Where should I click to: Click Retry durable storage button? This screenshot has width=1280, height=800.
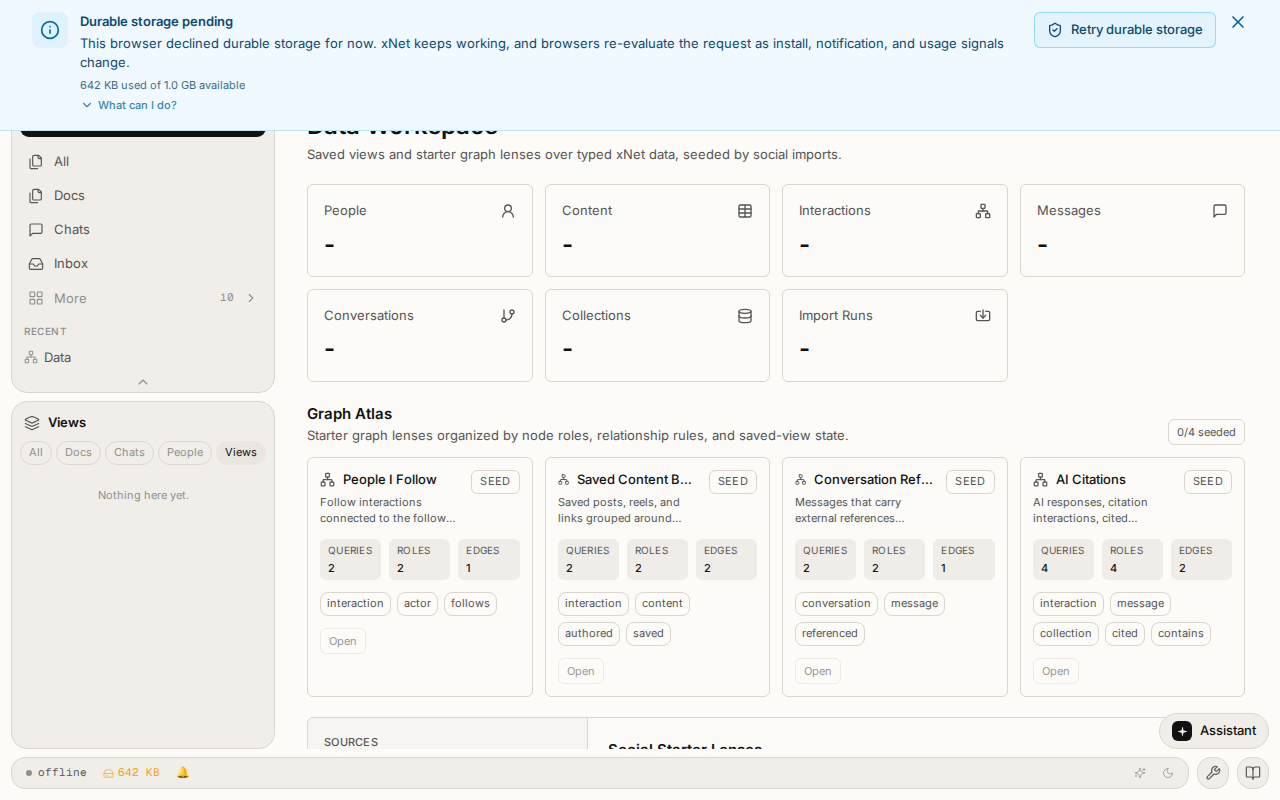(x=1125, y=30)
